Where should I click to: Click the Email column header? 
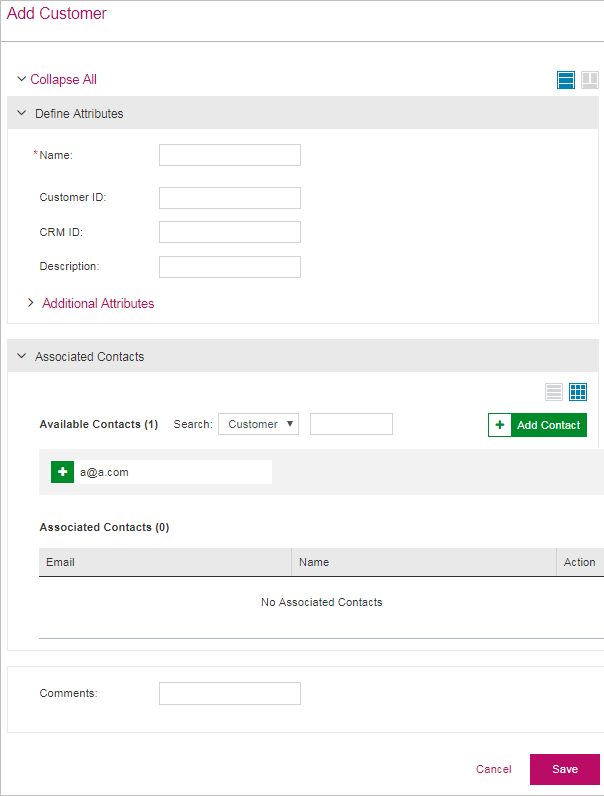61,562
